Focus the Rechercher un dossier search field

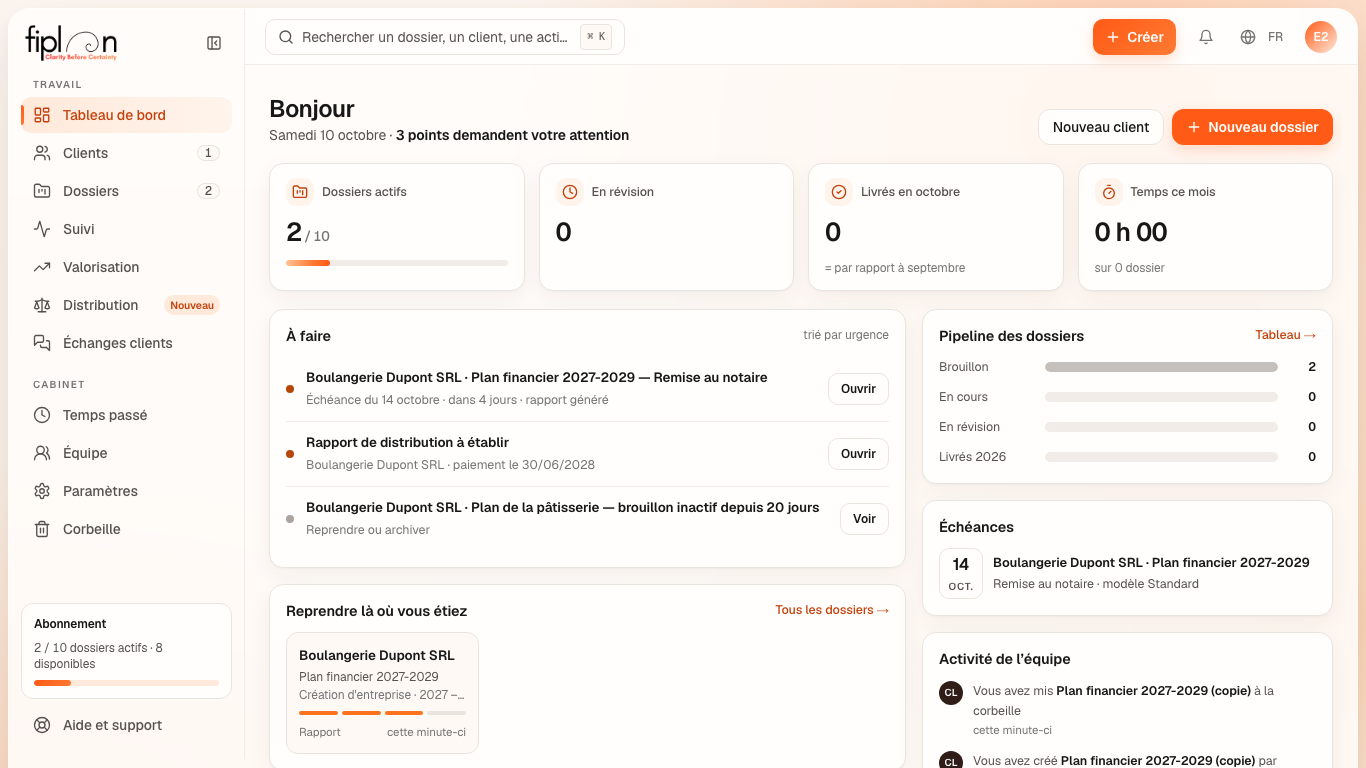coord(445,37)
